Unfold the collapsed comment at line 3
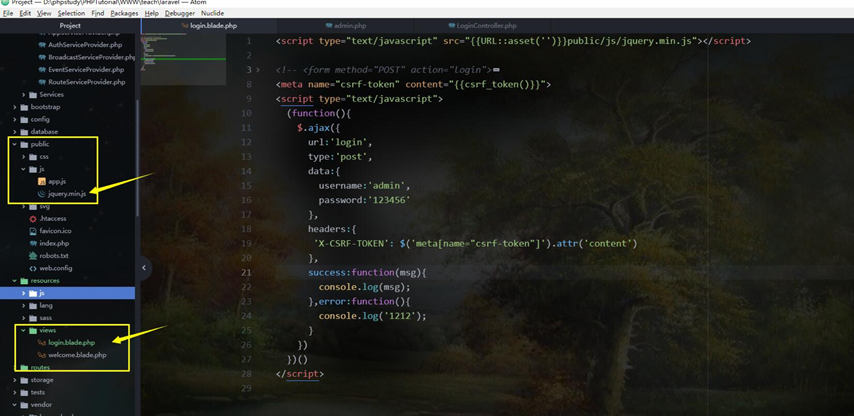 click(x=258, y=70)
